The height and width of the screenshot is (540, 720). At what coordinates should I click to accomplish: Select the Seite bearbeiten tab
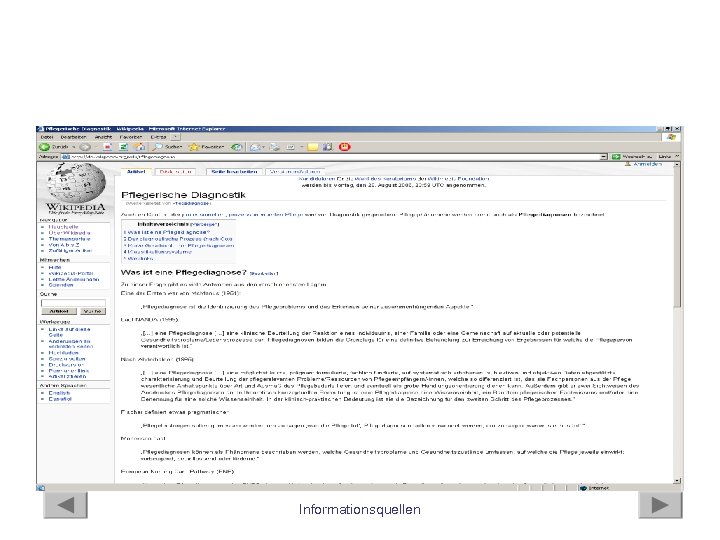(234, 172)
